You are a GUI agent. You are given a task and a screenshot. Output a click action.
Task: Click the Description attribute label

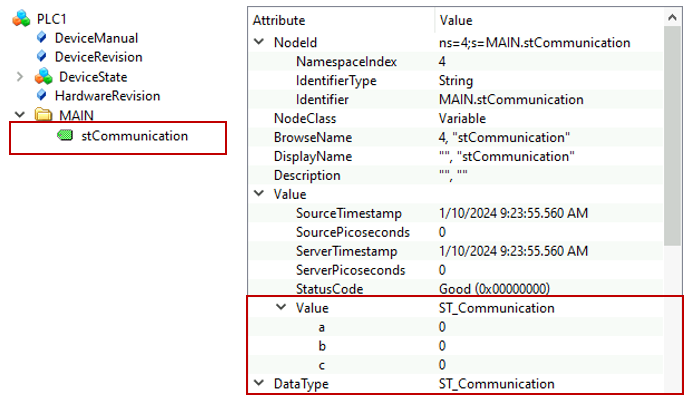pyautogui.click(x=307, y=175)
